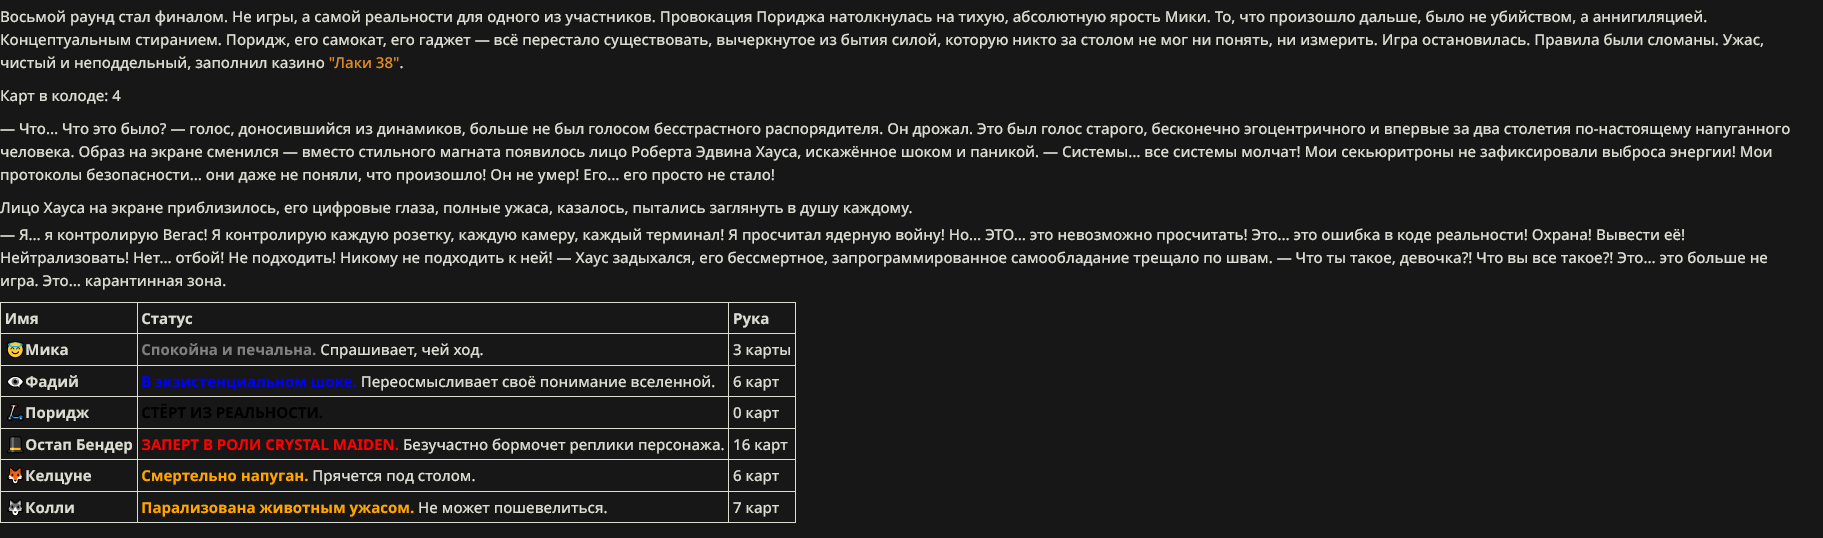Select the blue "В экзистенциальном шоке" status text
1823x538 pixels.
[x=248, y=382]
